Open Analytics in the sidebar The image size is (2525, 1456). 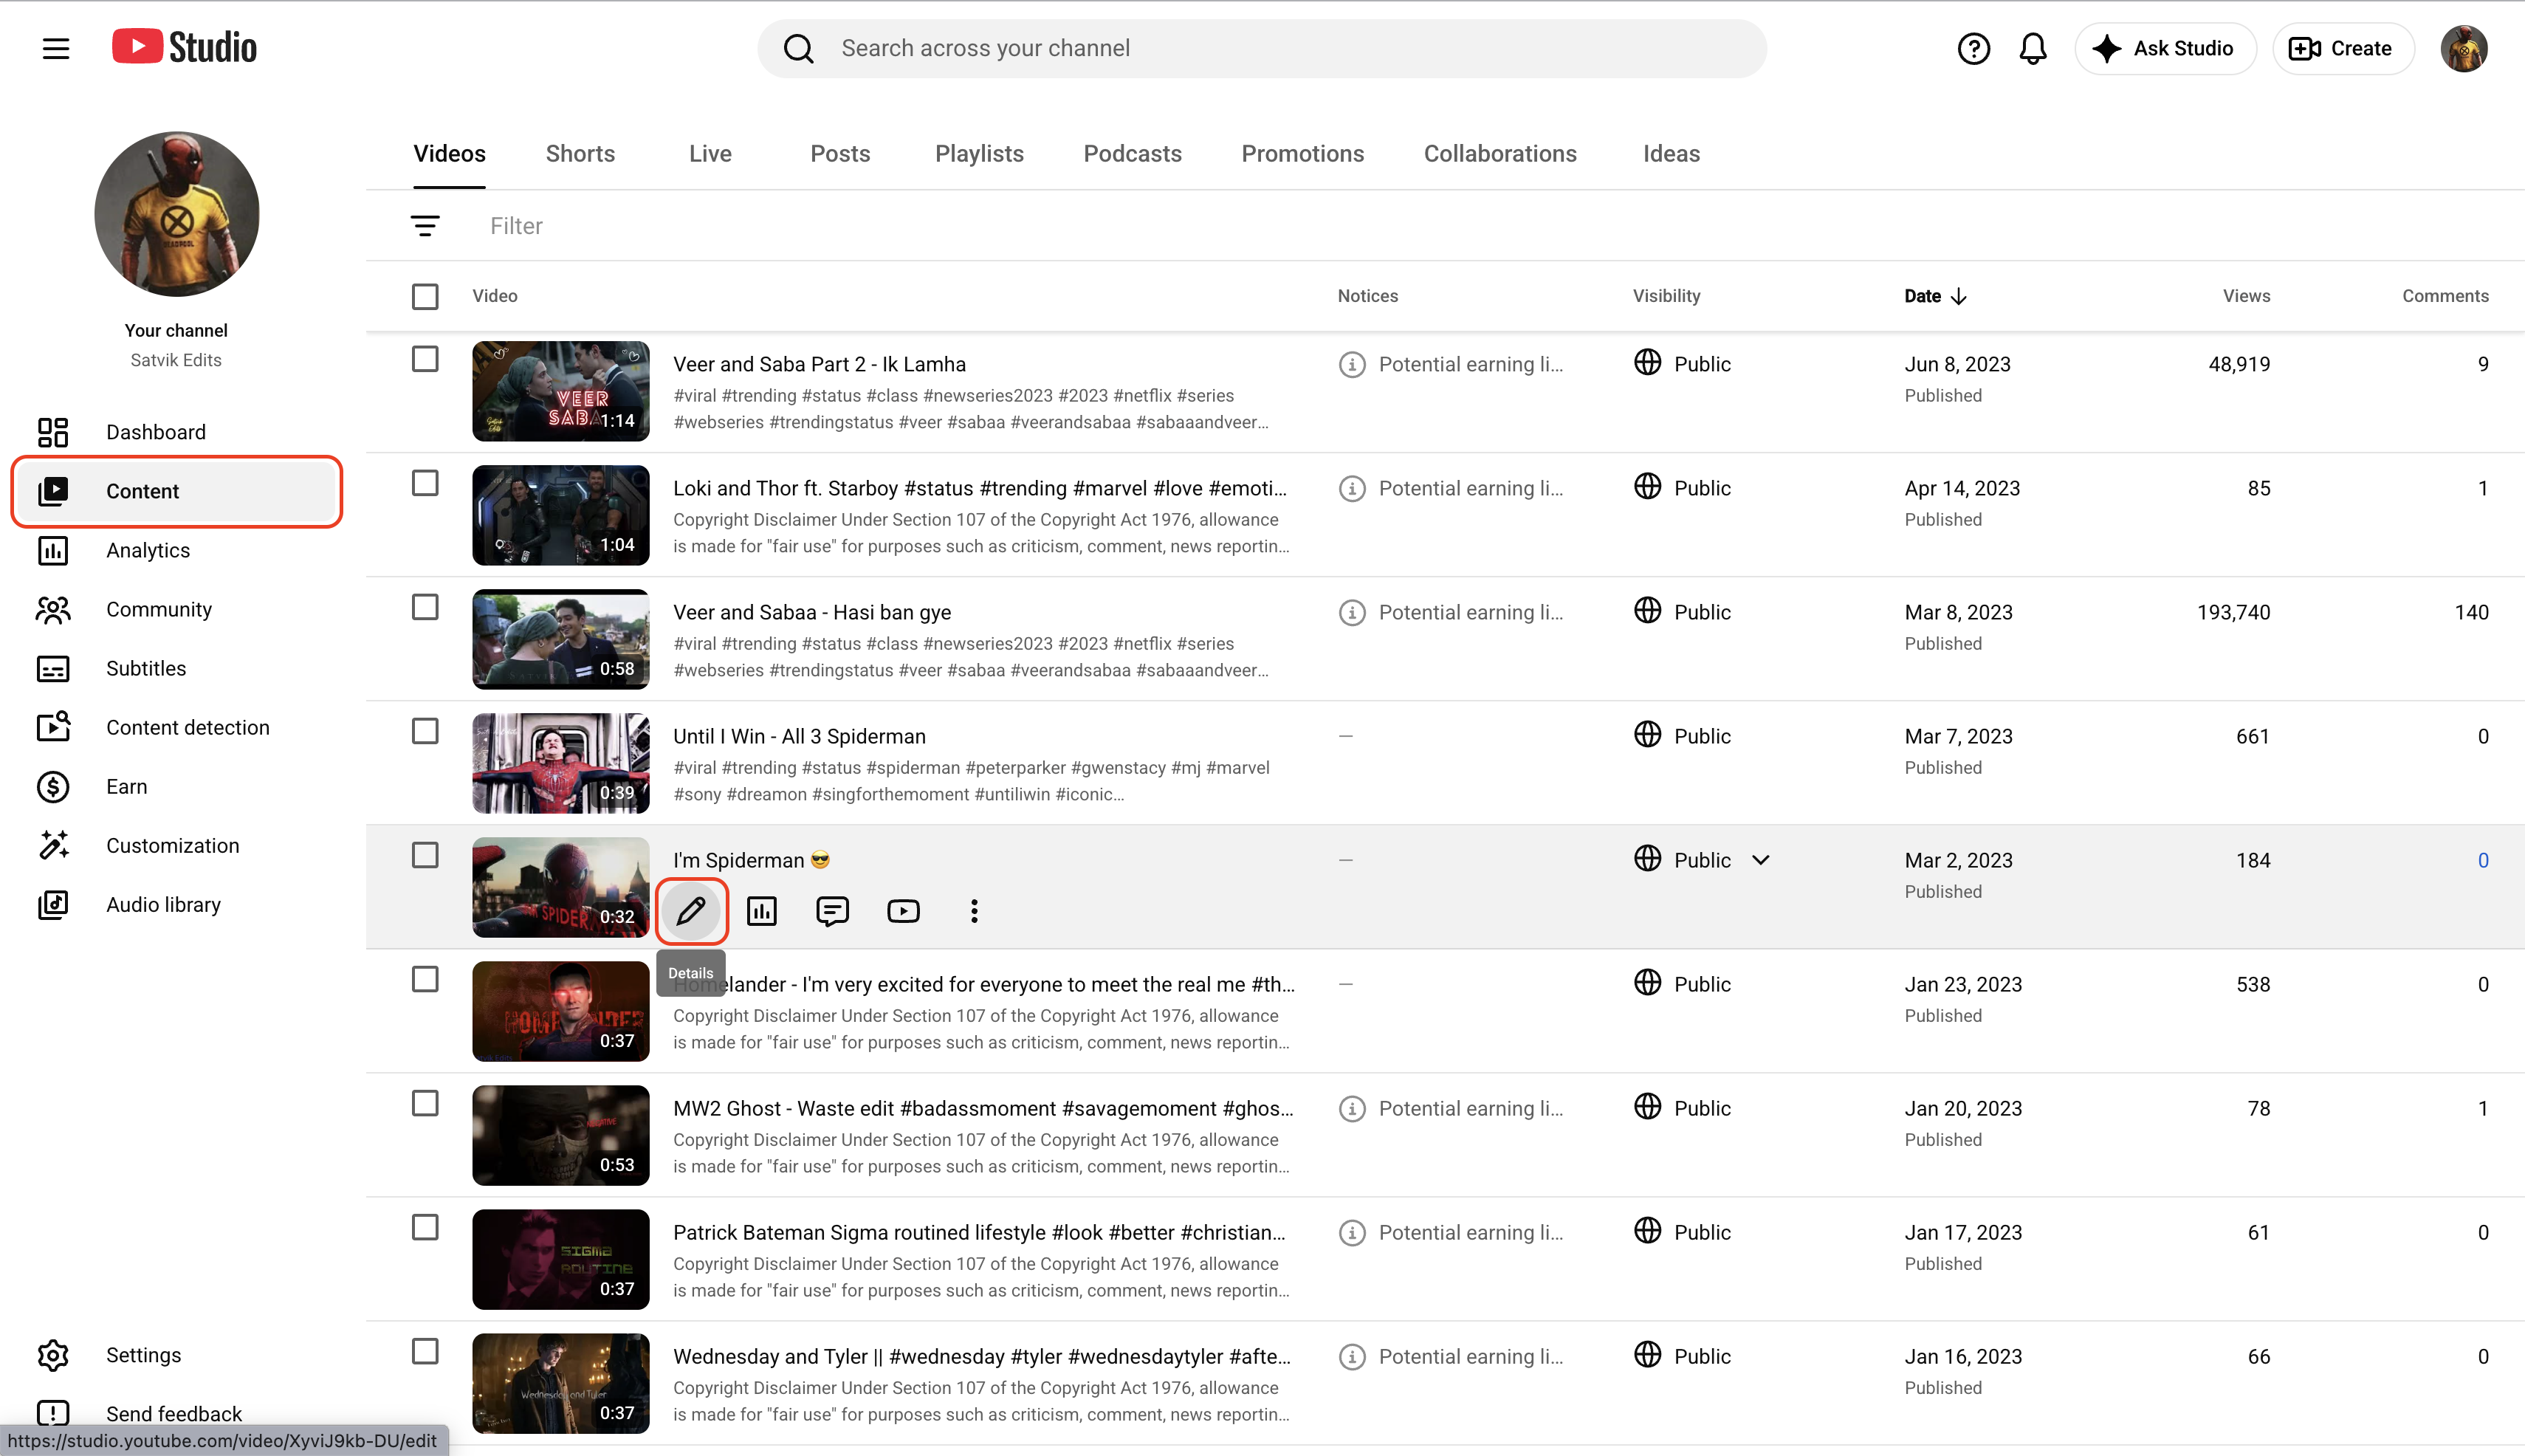(176, 550)
